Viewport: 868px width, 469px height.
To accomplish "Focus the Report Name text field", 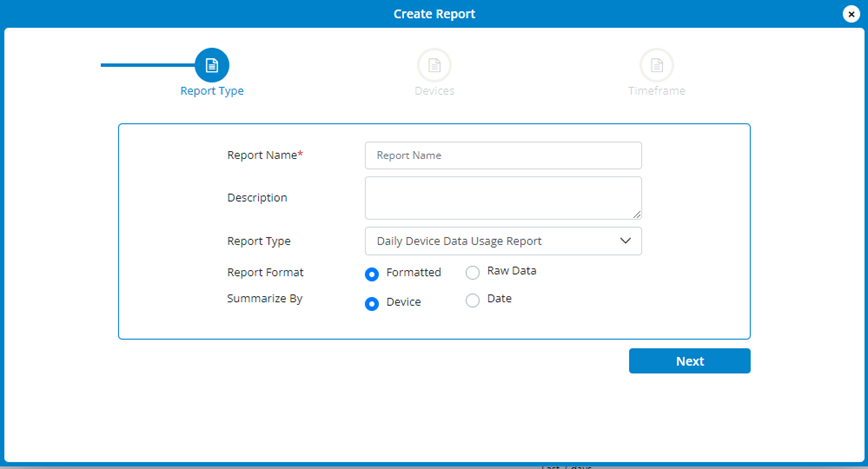I will pos(503,156).
